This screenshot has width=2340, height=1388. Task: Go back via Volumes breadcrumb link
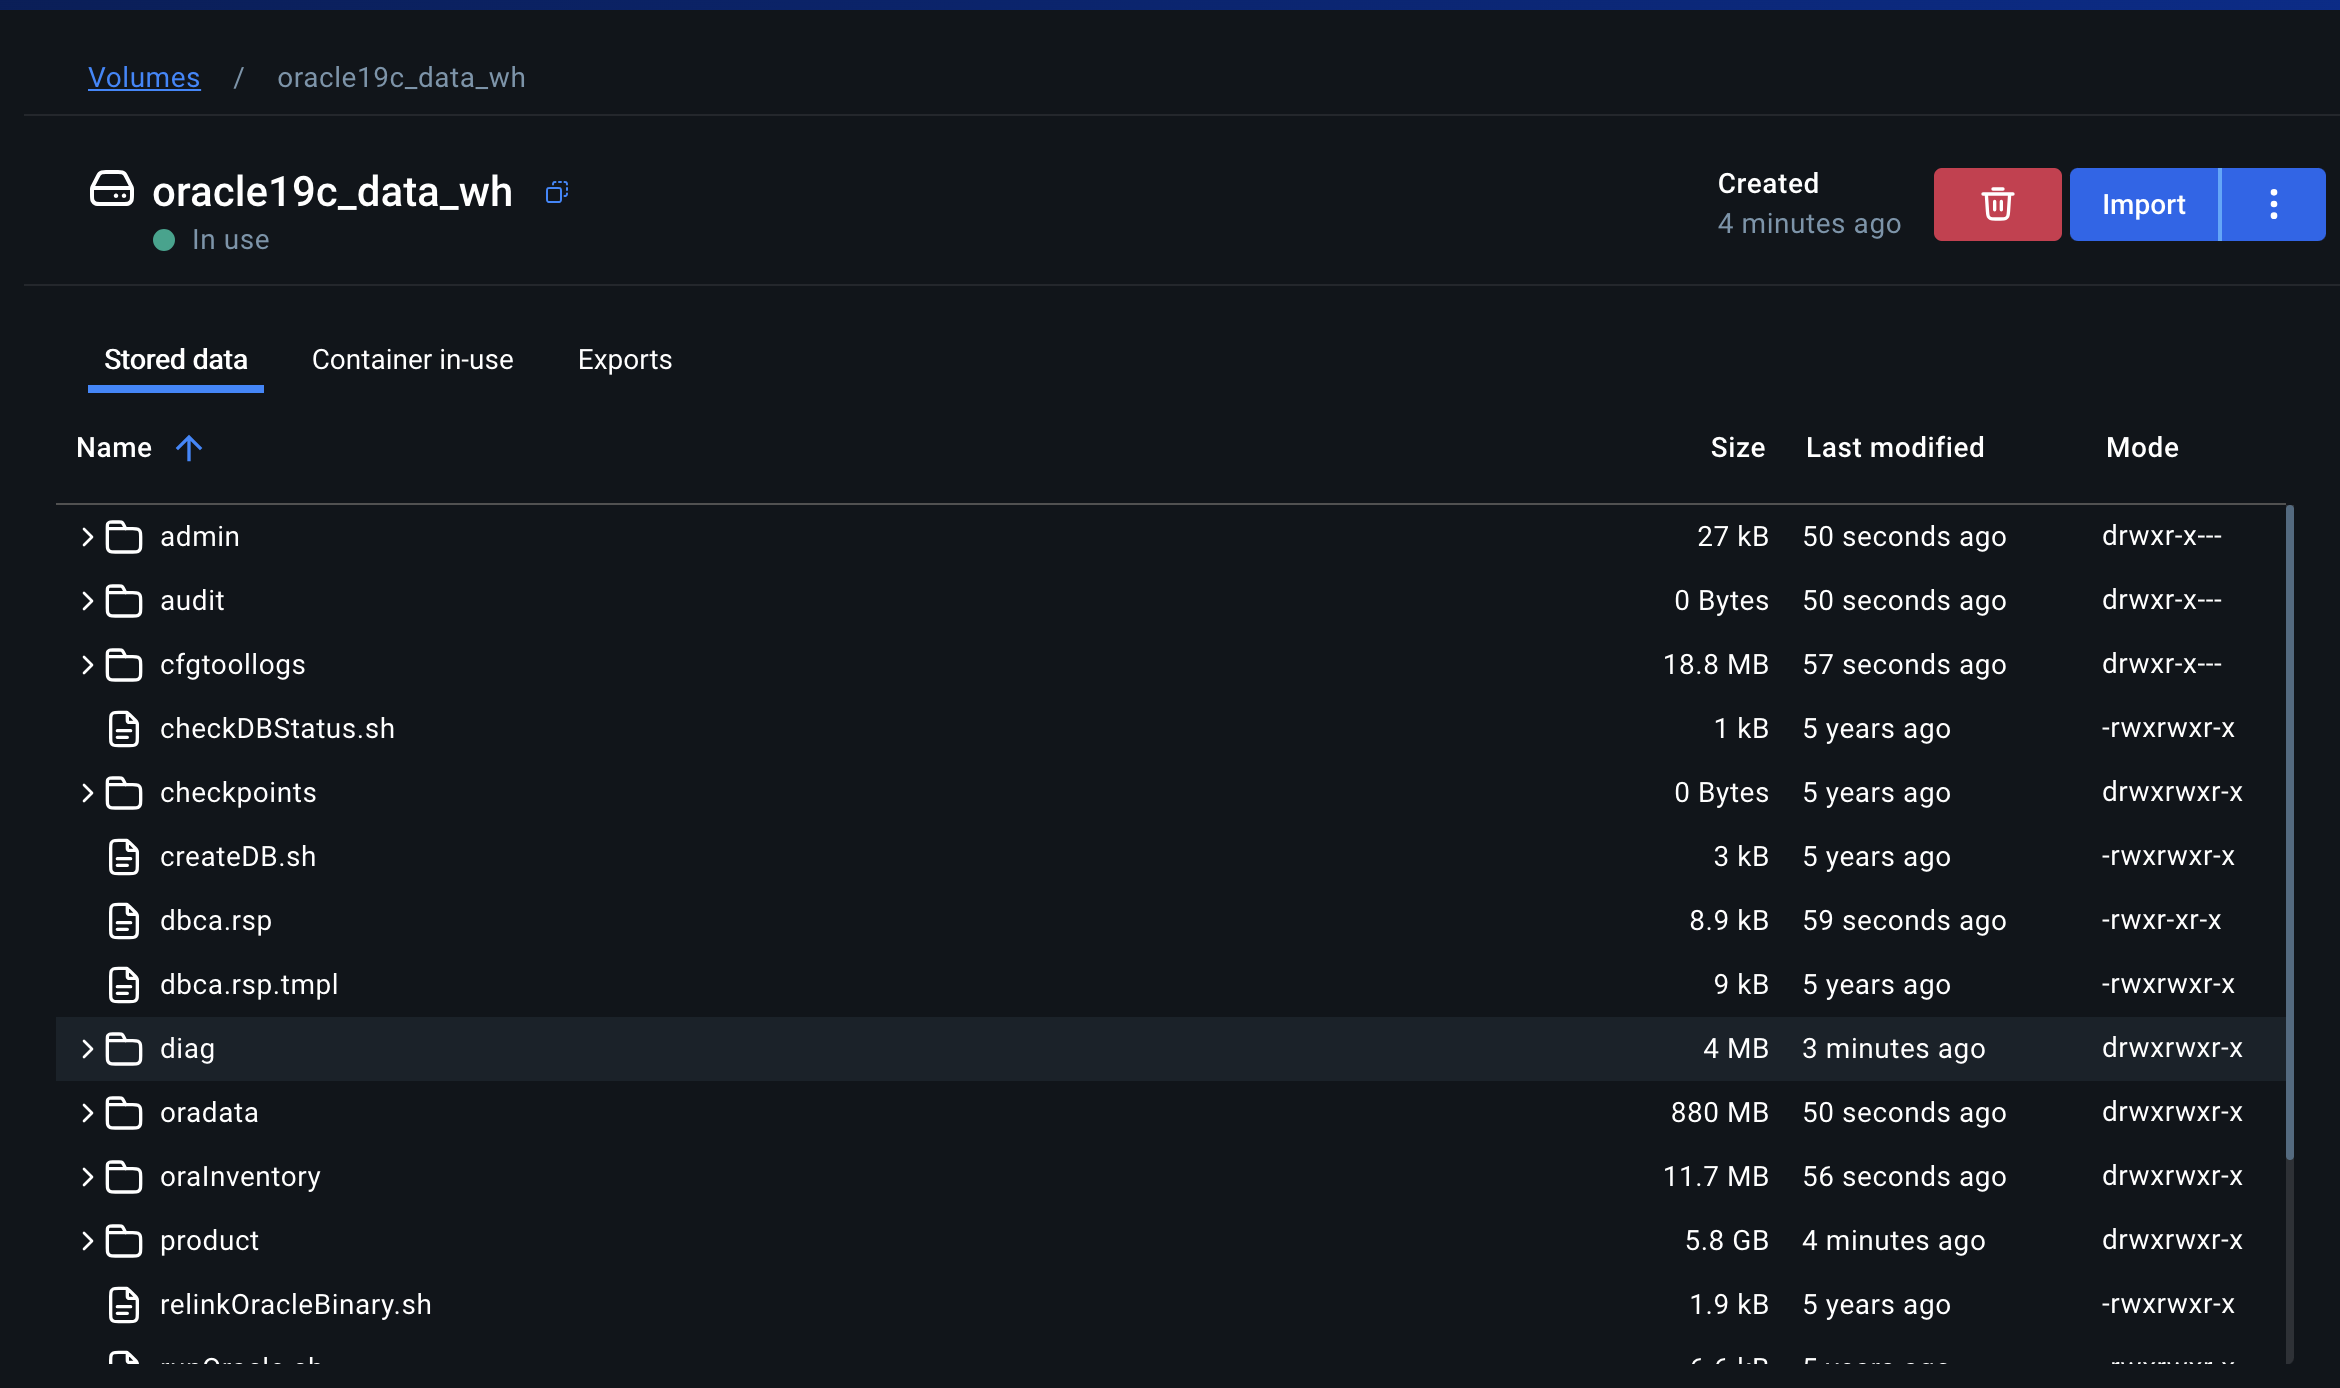pyautogui.click(x=144, y=77)
